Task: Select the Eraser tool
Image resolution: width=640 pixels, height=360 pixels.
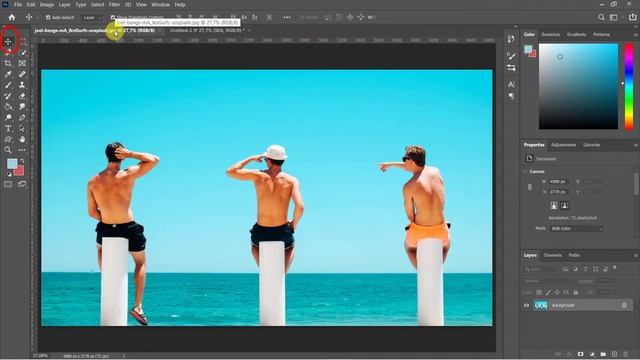Action: [22, 96]
